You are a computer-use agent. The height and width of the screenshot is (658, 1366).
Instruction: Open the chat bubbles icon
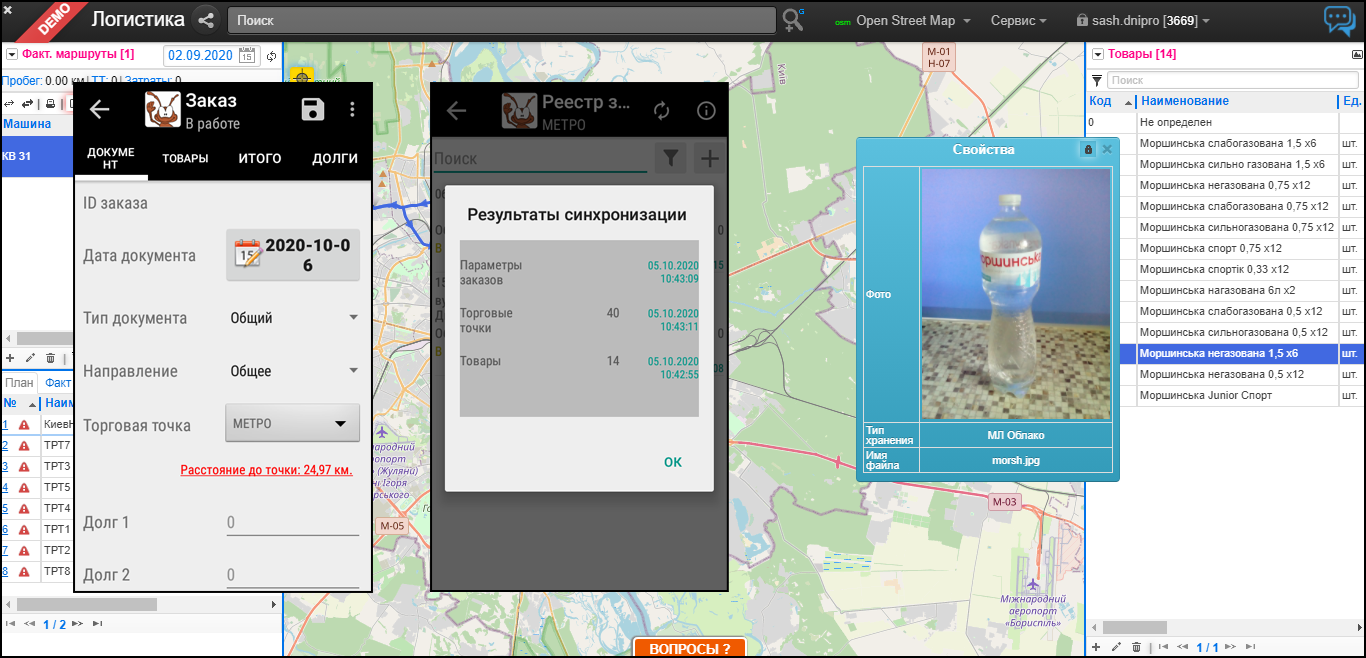(x=1339, y=20)
